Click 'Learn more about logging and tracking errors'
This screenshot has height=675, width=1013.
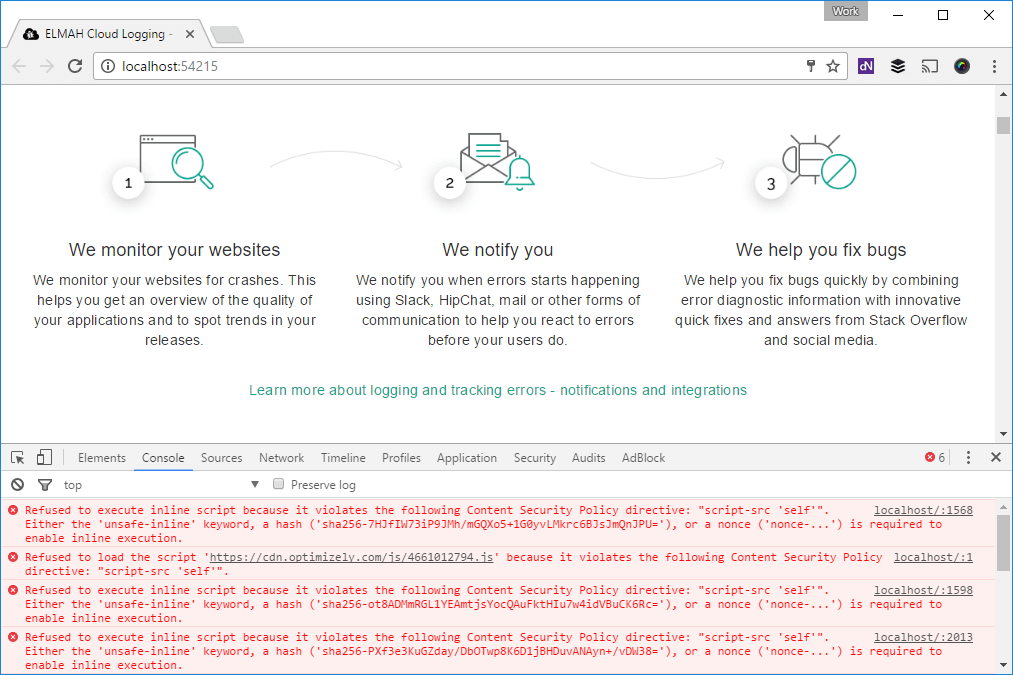click(497, 390)
